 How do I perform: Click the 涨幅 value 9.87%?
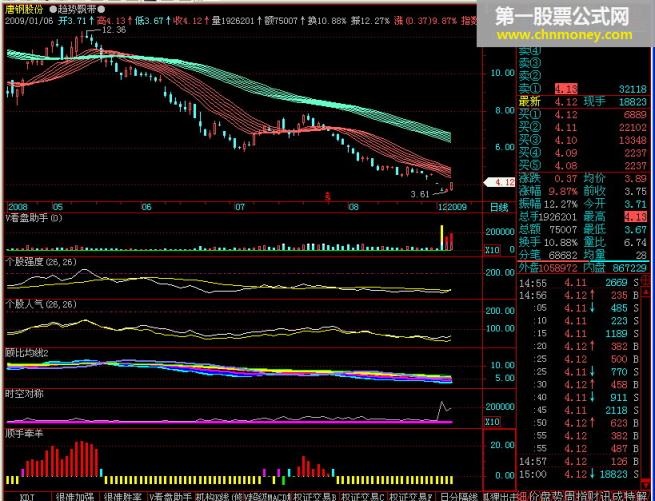point(562,192)
